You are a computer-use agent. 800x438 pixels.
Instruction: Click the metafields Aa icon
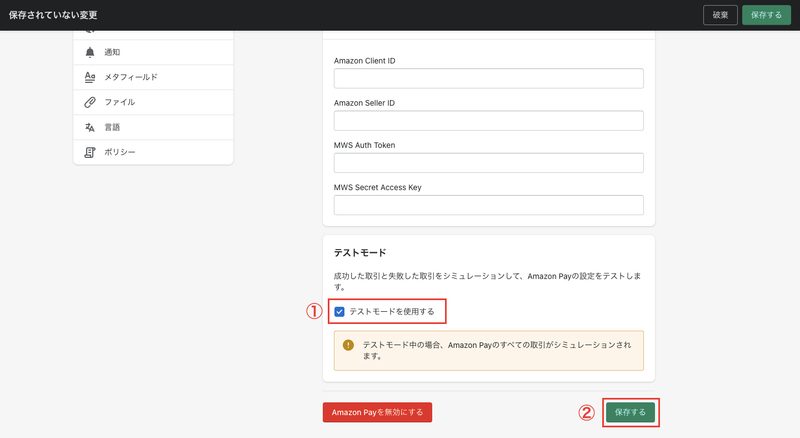90,77
